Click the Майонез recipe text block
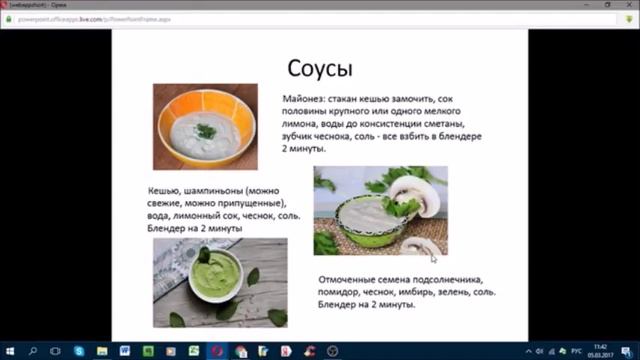 coord(382,124)
